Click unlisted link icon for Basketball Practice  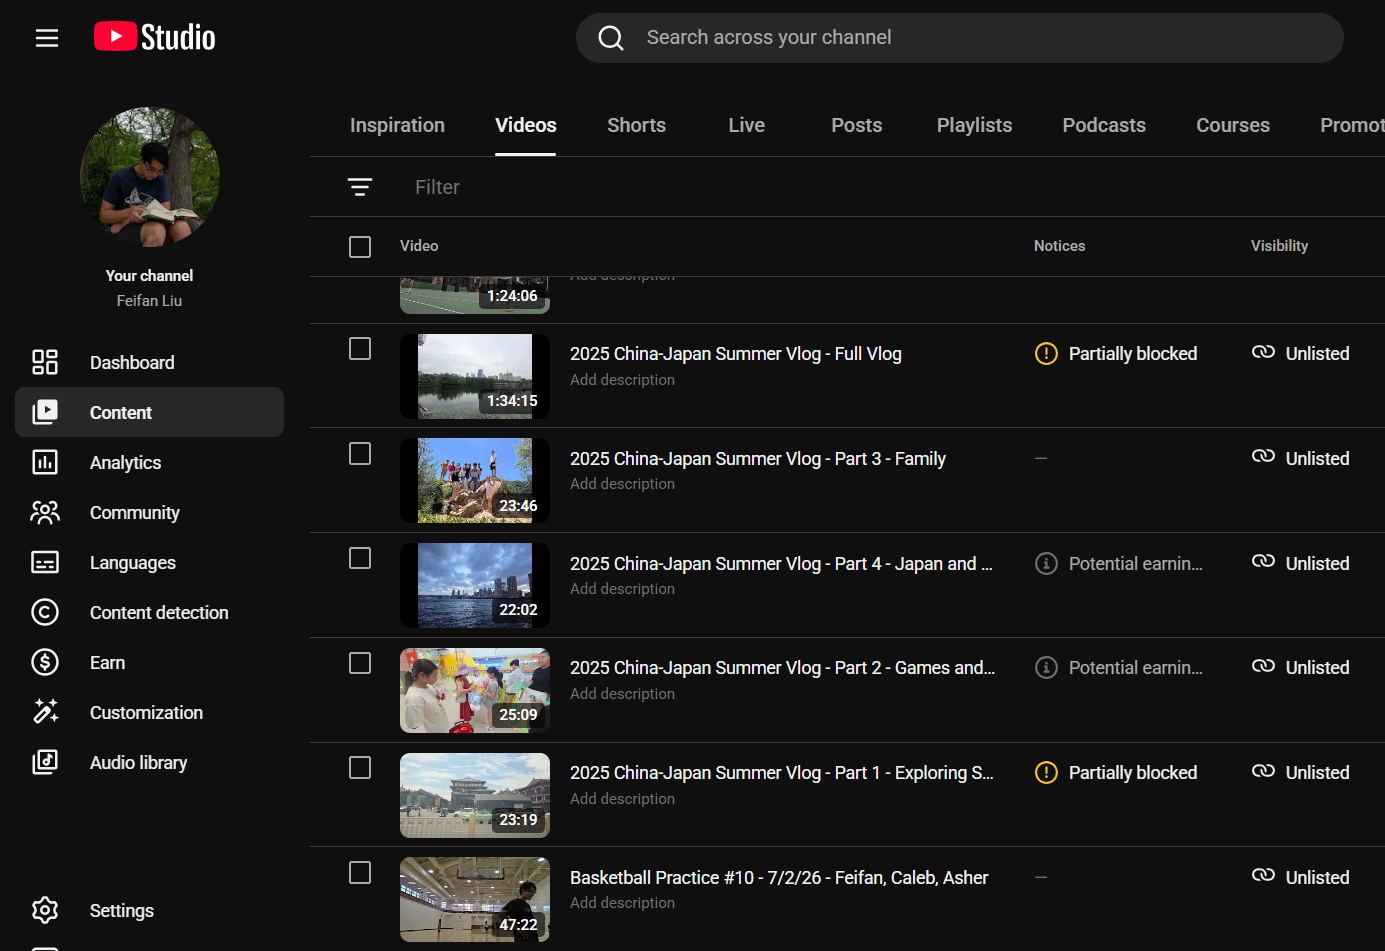(1263, 876)
